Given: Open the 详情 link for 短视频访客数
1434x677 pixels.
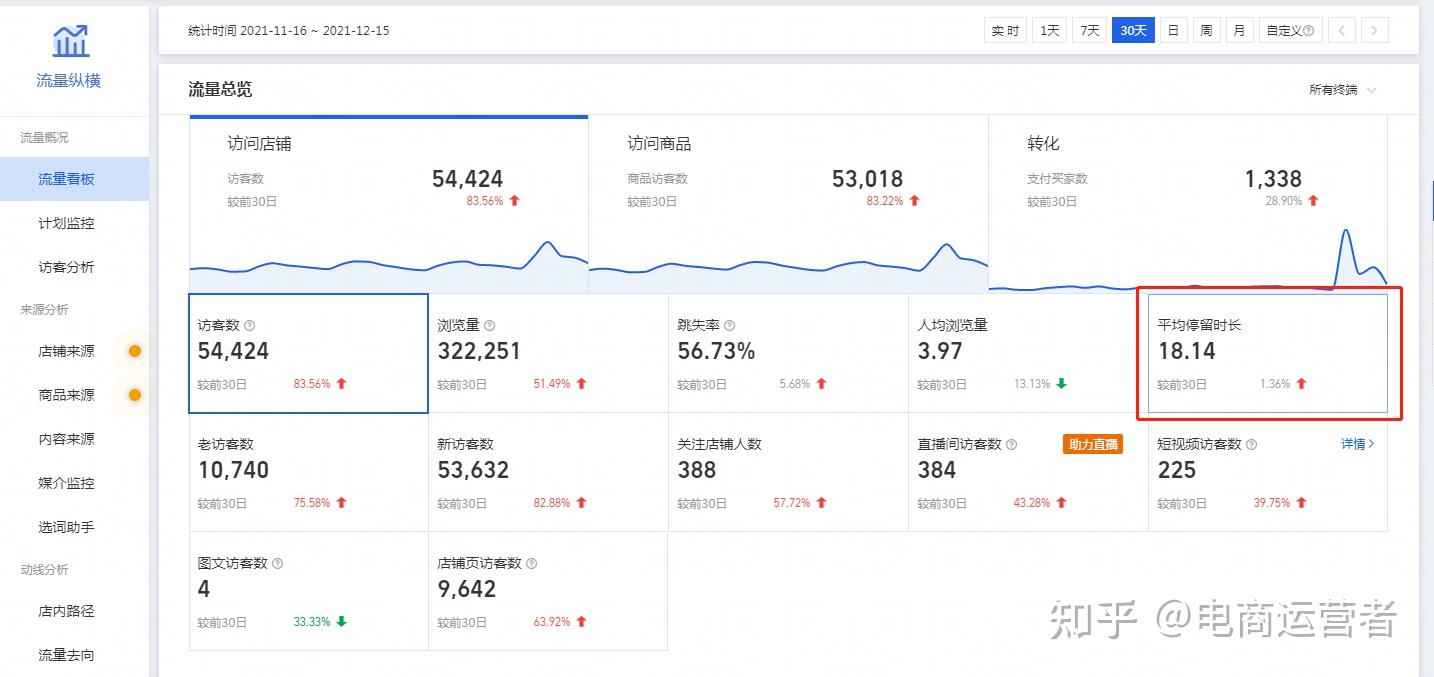Looking at the screenshot, I should coord(1358,444).
